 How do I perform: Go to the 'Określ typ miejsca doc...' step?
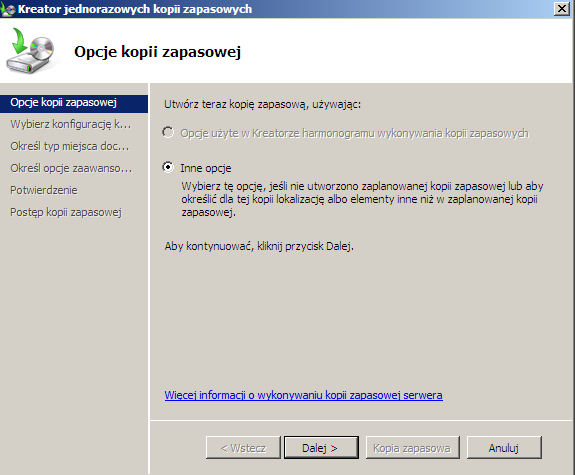[70, 146]
